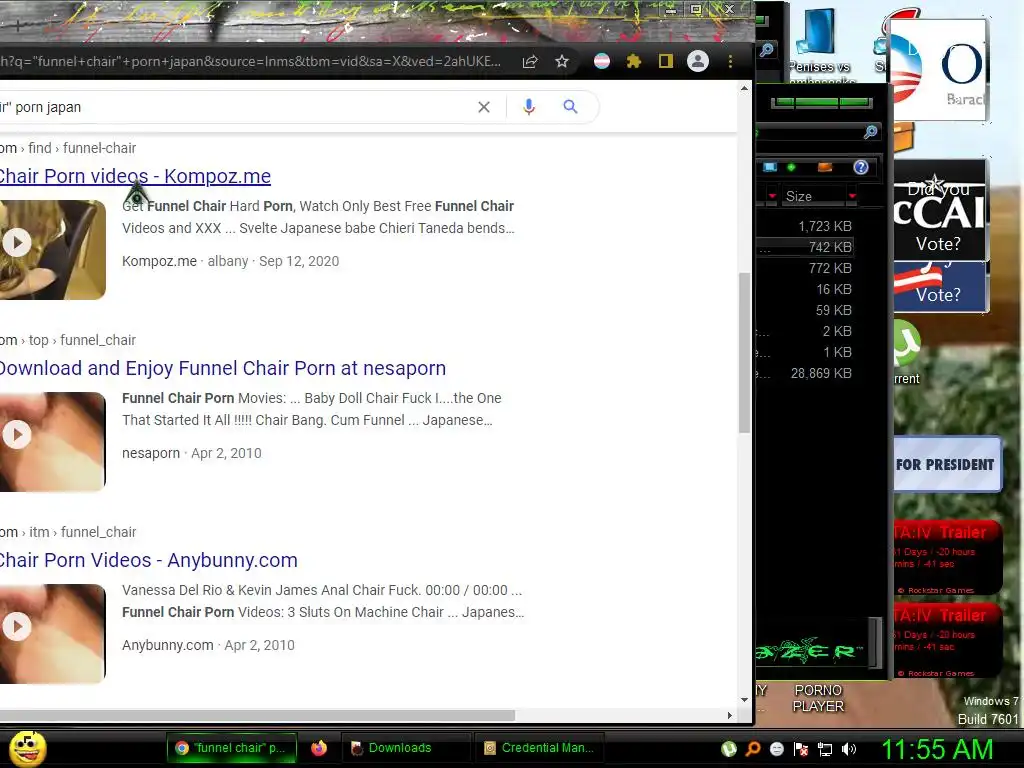Start voice search with the microphone icon
The image size is (1024, 768).
(x=529, y=107)
